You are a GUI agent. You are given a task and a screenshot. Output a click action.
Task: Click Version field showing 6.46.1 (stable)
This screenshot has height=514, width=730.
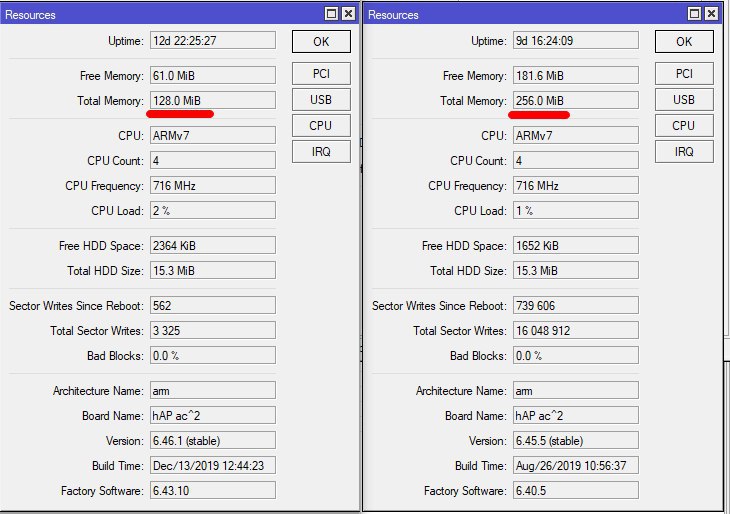coord(213,440)
